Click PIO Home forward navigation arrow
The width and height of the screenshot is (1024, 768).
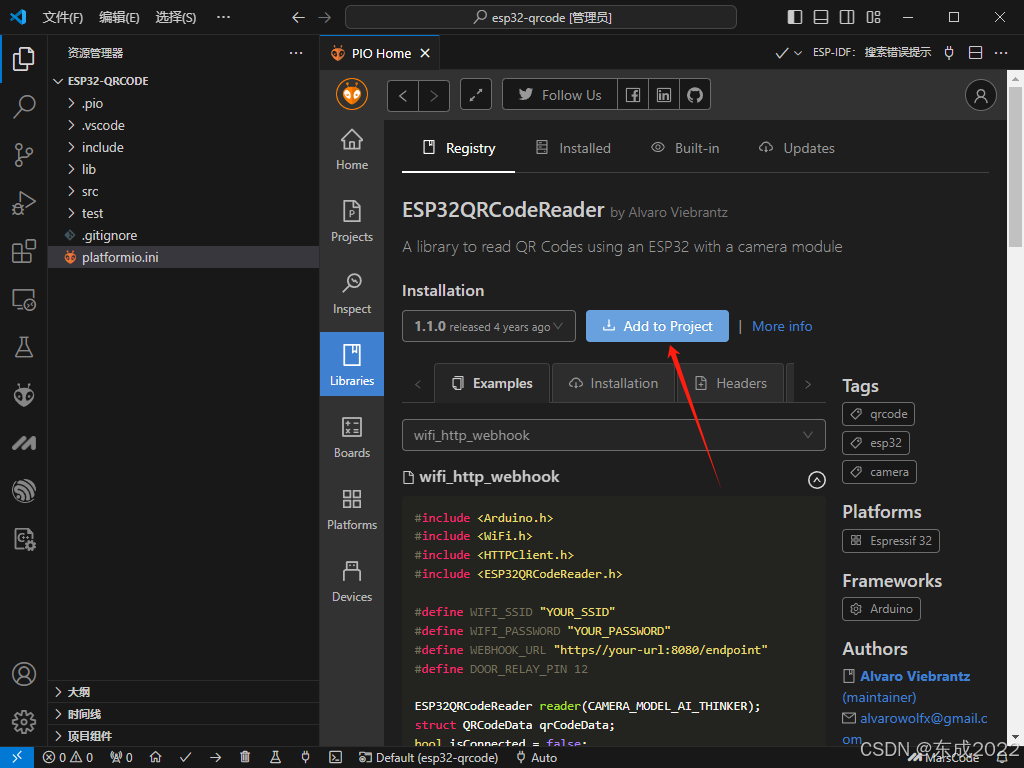pyautogui.click(x=434, y=95)
